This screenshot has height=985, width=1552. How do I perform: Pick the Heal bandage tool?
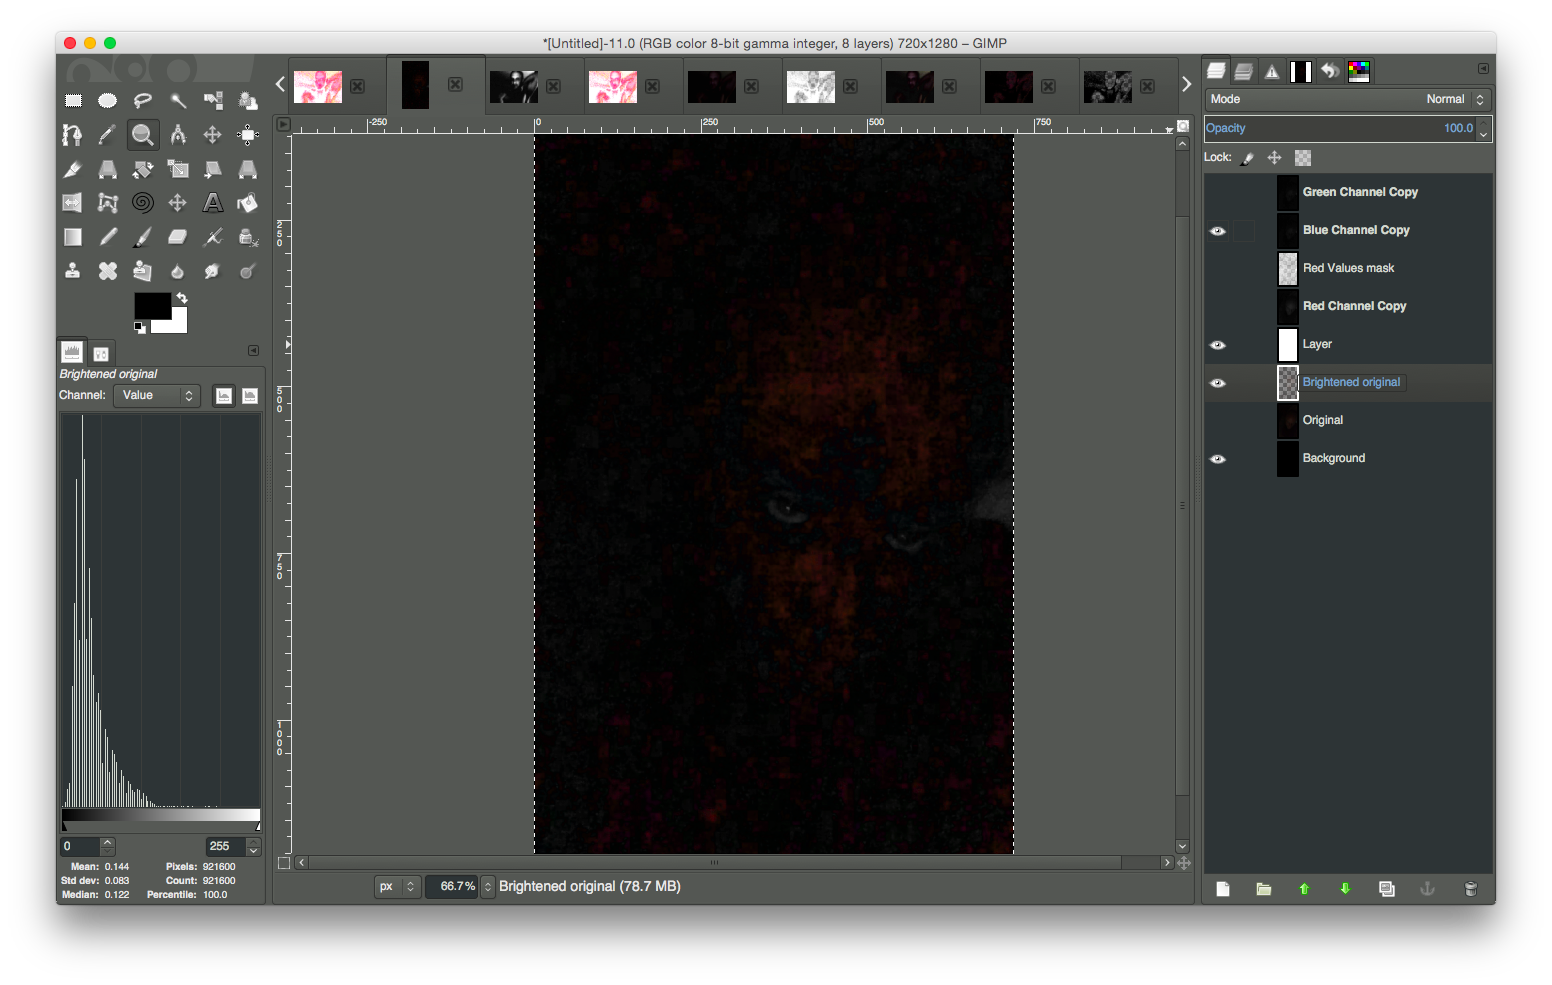tap(108, 271)
